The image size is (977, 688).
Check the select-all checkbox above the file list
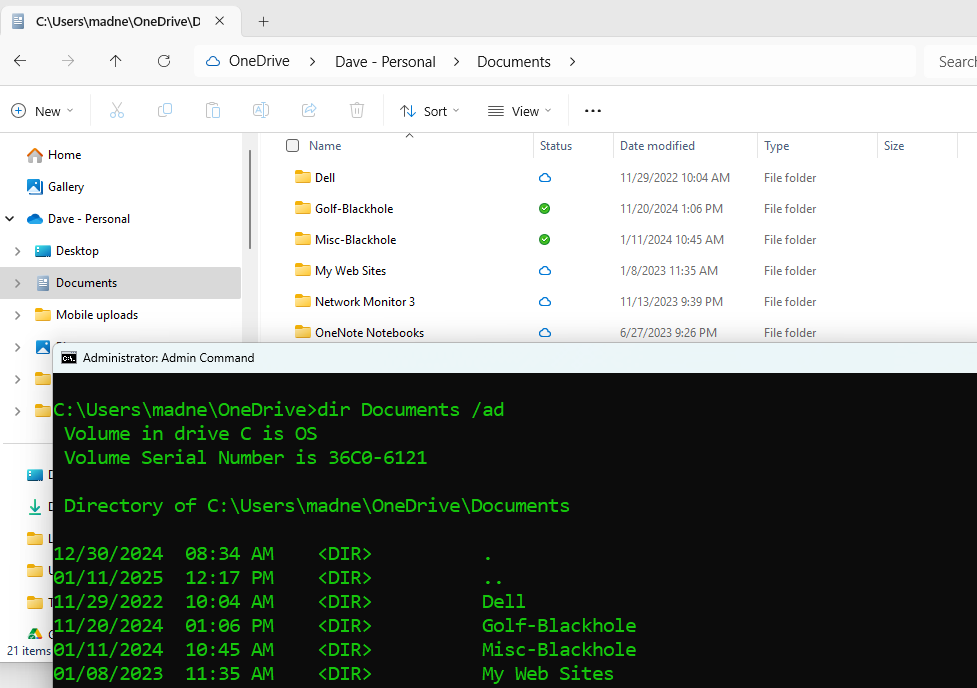[292, 145]
